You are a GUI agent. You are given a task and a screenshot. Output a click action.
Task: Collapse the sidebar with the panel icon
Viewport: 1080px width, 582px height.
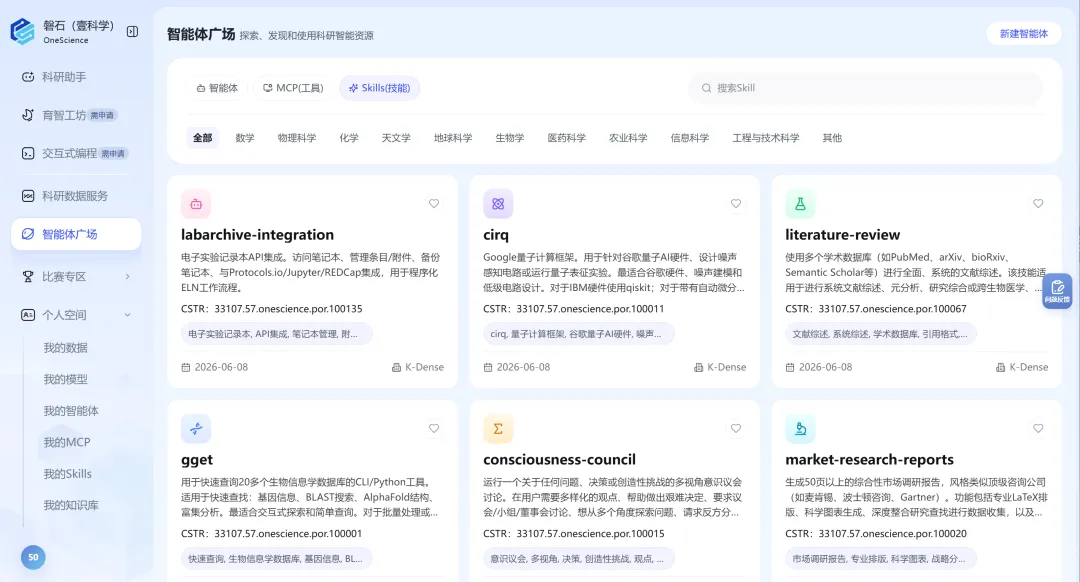132,32
